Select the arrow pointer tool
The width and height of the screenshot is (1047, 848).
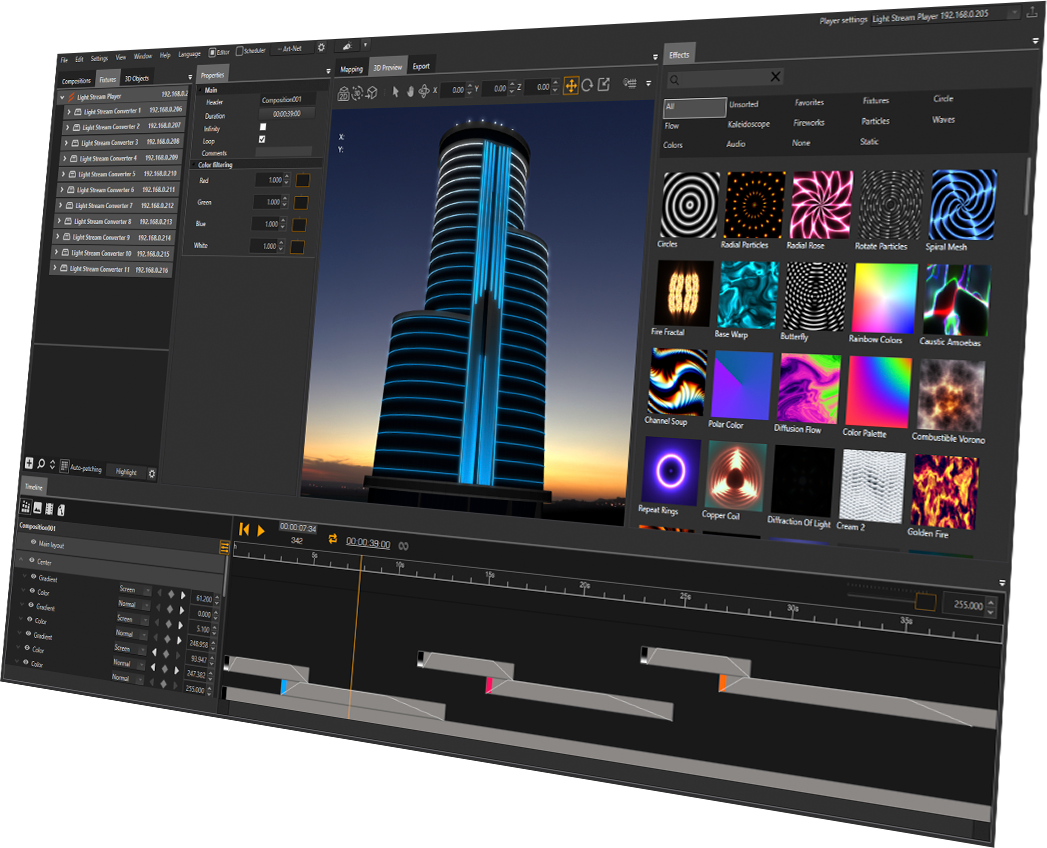(395, 91)
